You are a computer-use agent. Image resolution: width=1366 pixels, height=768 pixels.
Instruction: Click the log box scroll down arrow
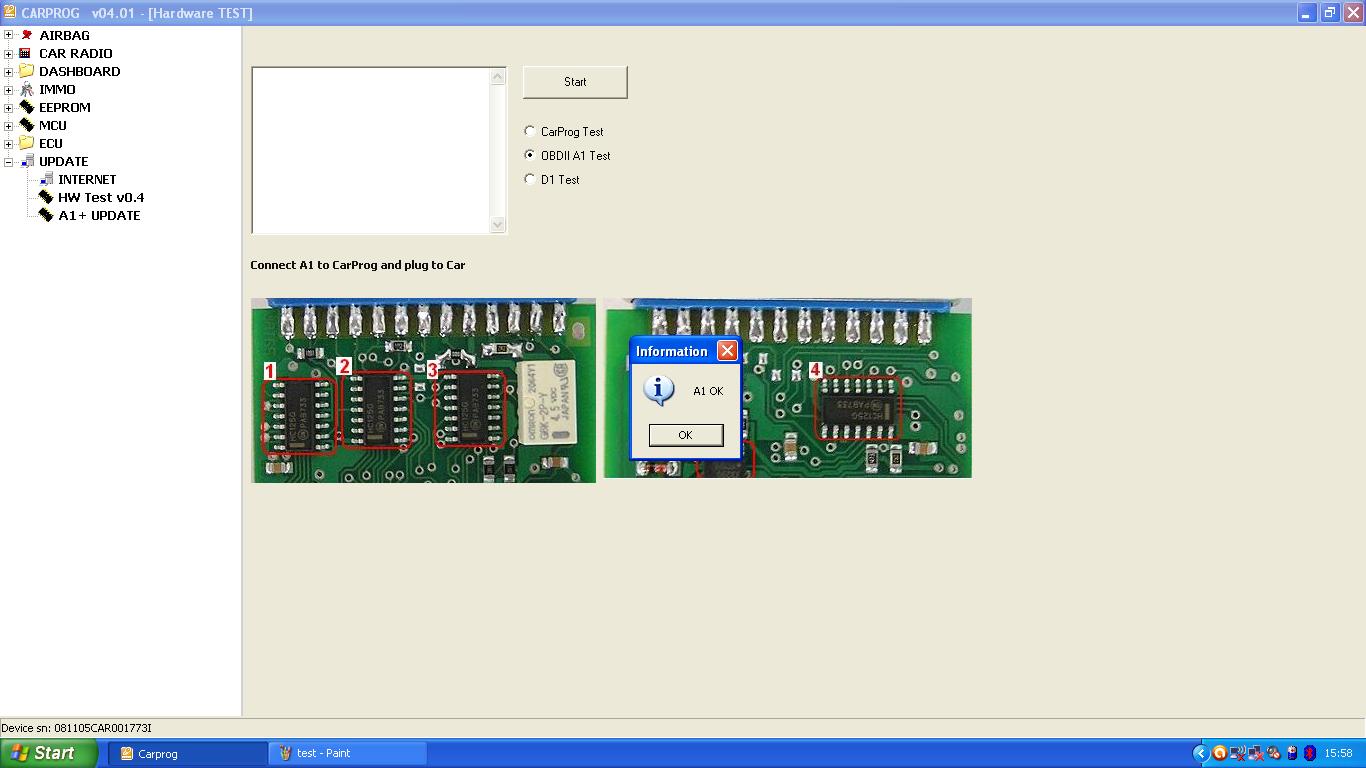(x=498, y=225)
